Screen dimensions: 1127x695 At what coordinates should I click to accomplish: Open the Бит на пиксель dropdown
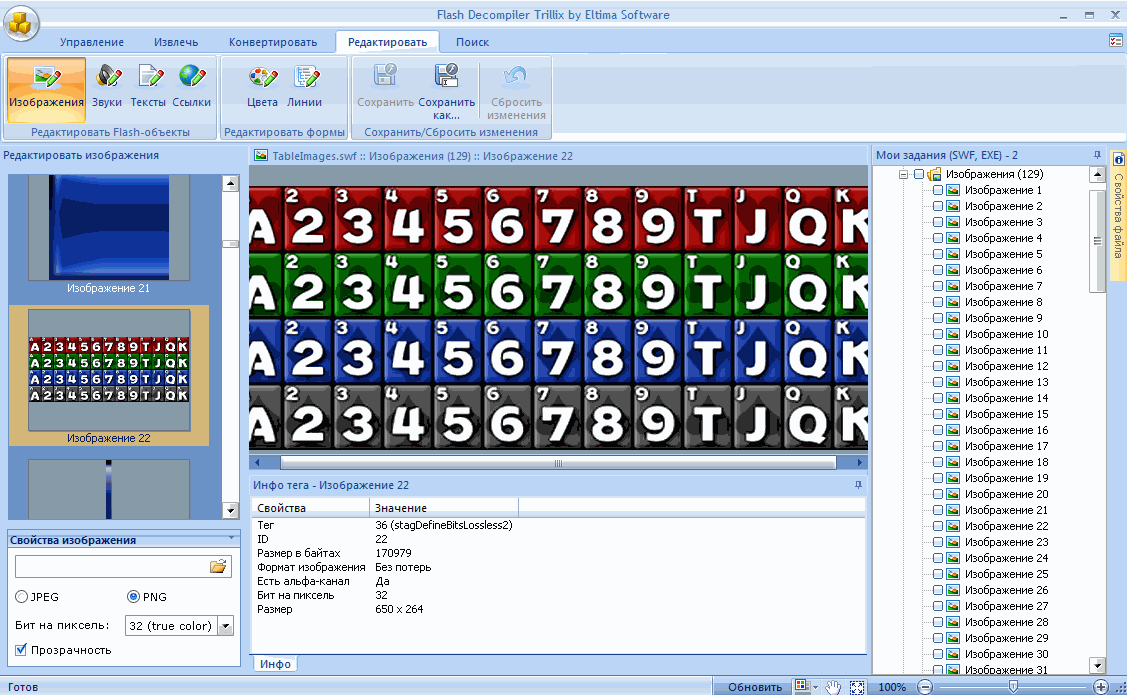point(225,626)
